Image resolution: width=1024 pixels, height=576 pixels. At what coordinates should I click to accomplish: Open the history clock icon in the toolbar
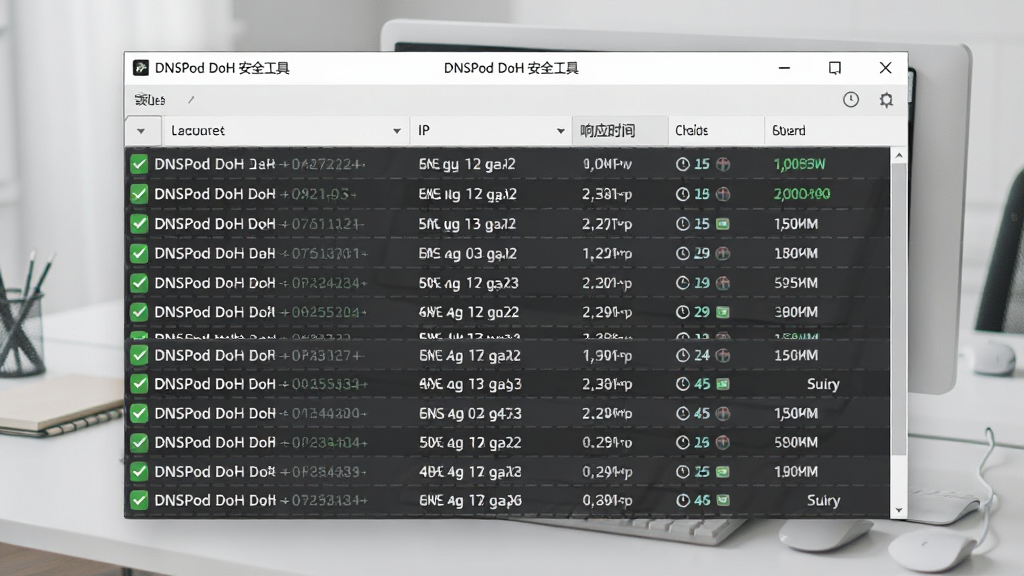tap(850, 99)
